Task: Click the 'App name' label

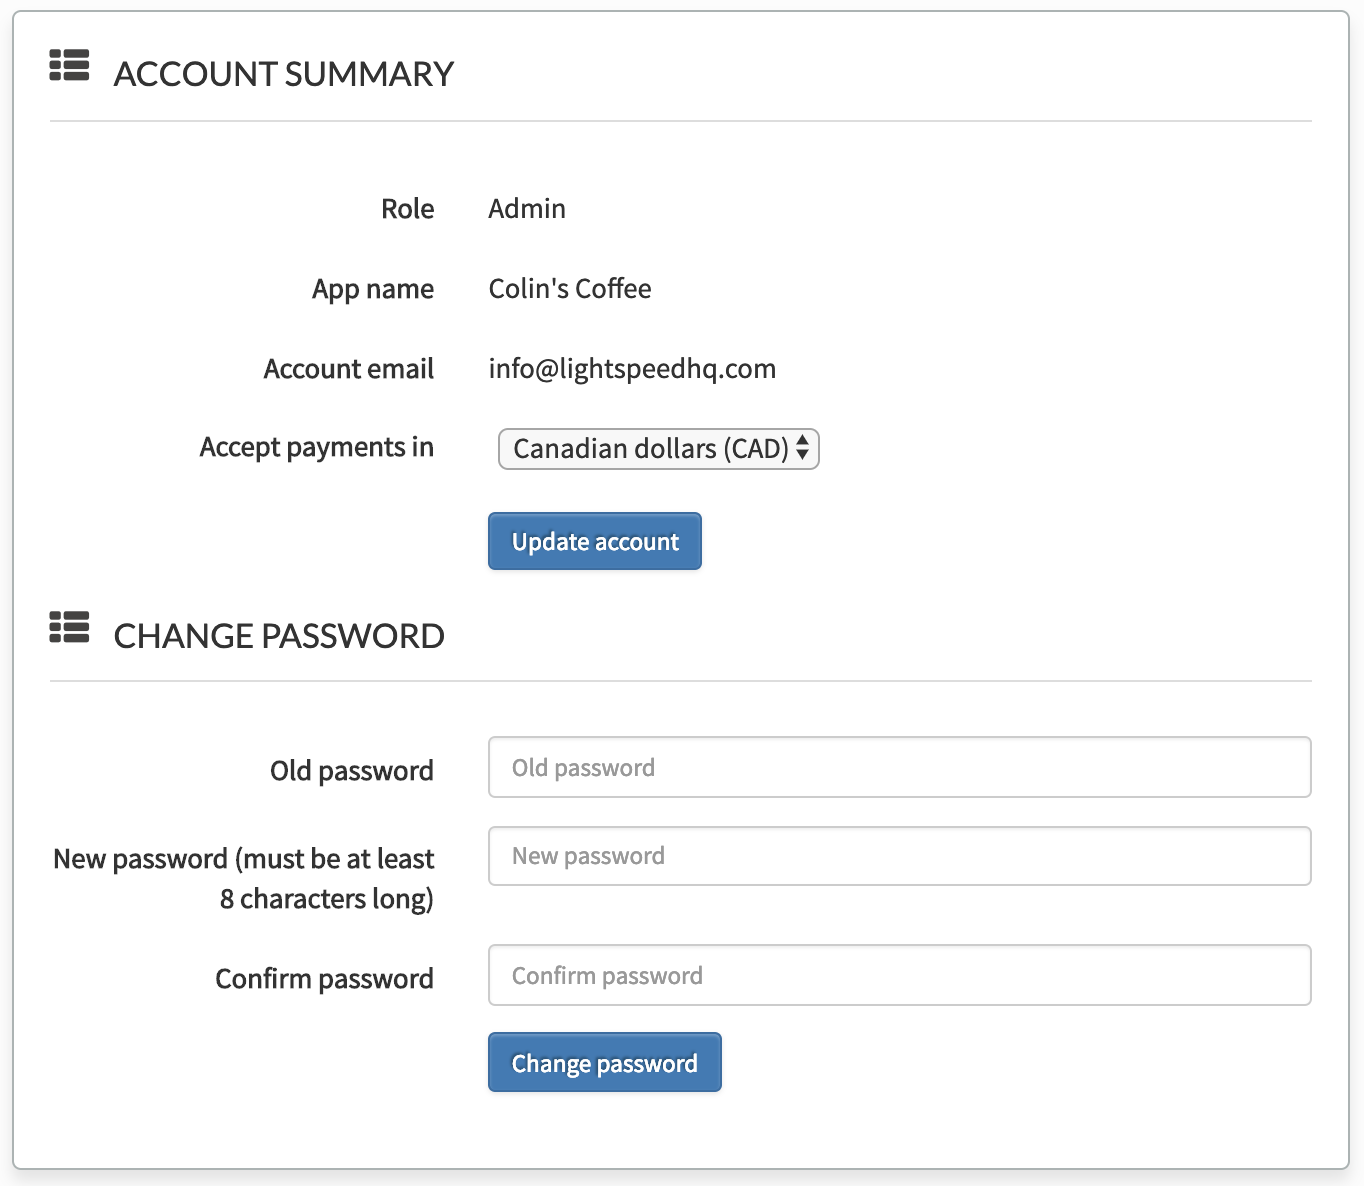Action: pyautogui.click(x=372, y=289)
